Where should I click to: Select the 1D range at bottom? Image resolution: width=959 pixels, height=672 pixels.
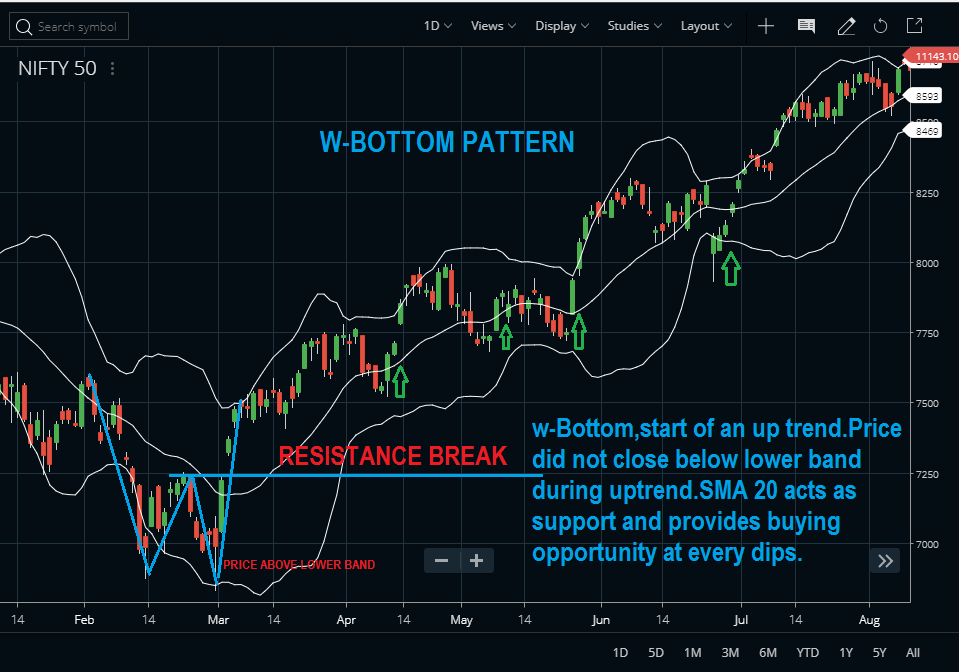[x=620, y=652]
